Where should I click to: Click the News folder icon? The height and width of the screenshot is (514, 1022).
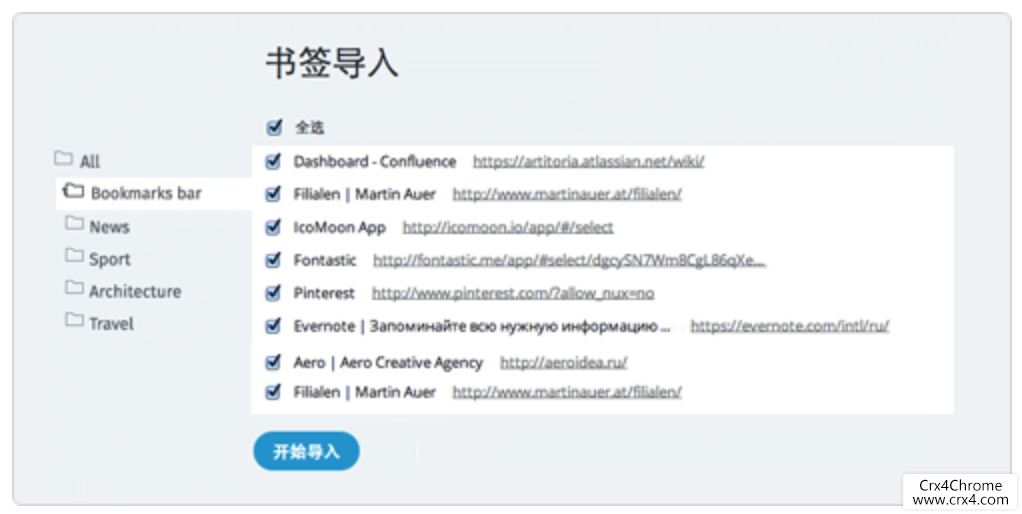click(x=74, y=224)
